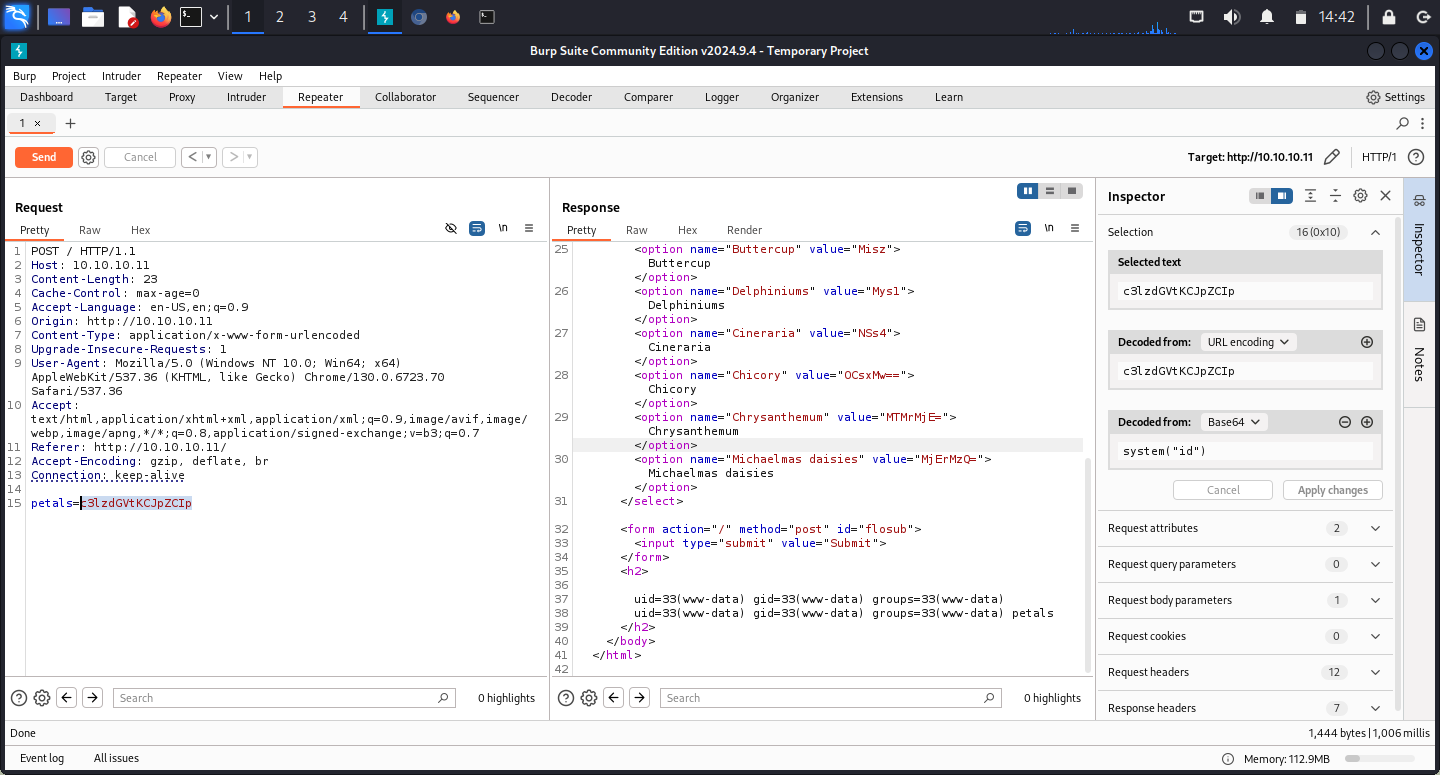Image resolution: width=1440 pixels, height=775 pixels.
Task: Send the request
Action: pos(44,157)
